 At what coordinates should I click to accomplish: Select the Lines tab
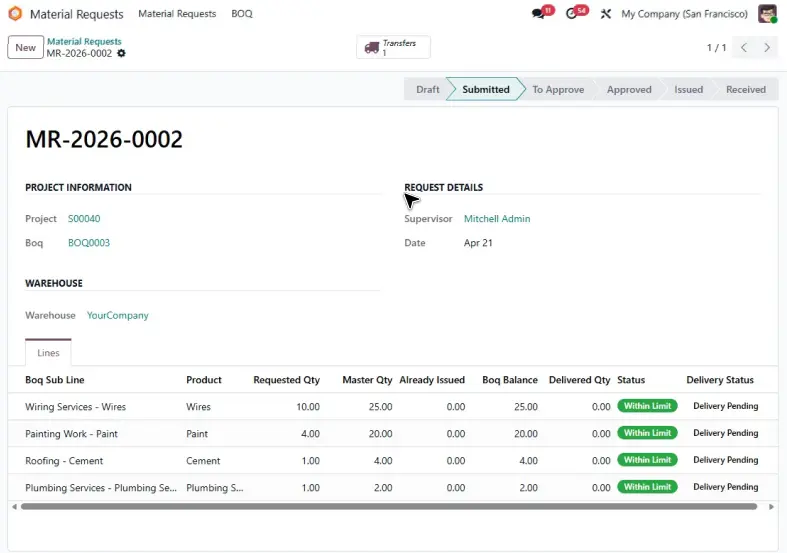coord(48,353)
